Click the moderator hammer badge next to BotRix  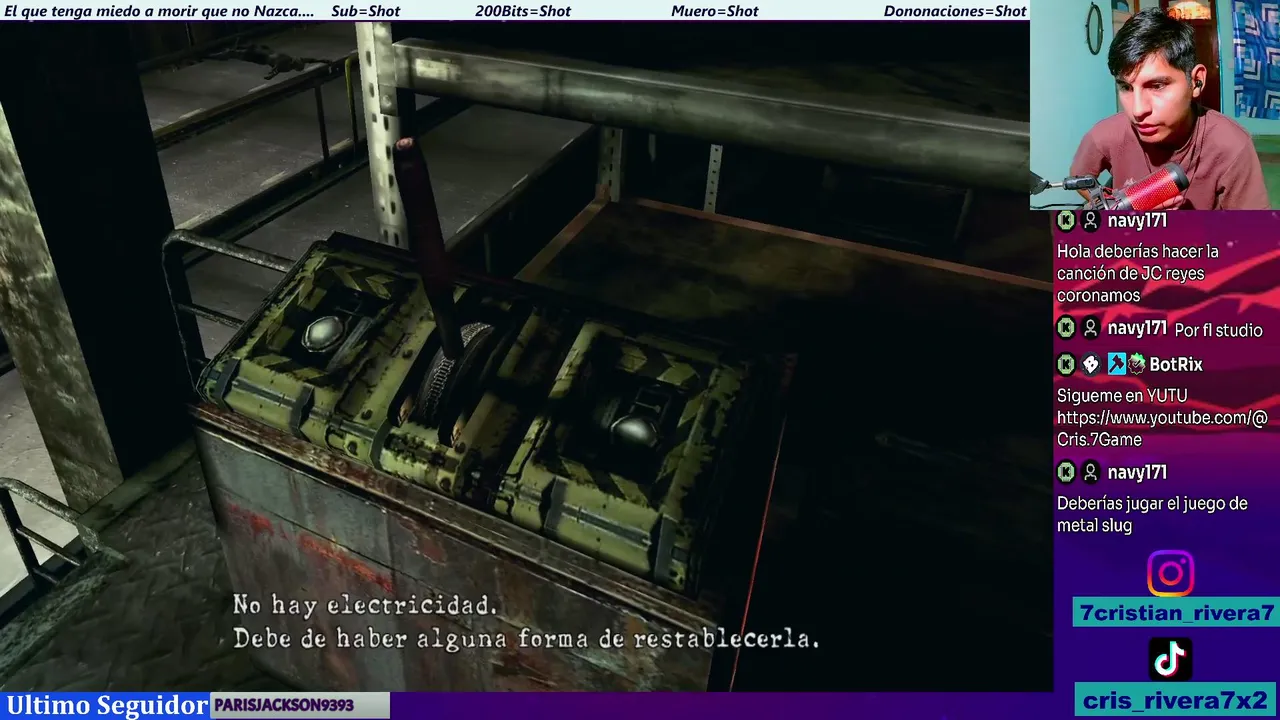[1116, 365]
